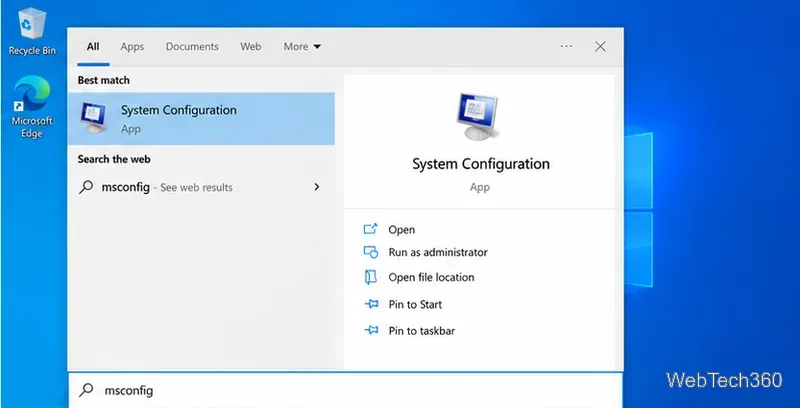Click the Pin to Start pin icon

(371, 304)
